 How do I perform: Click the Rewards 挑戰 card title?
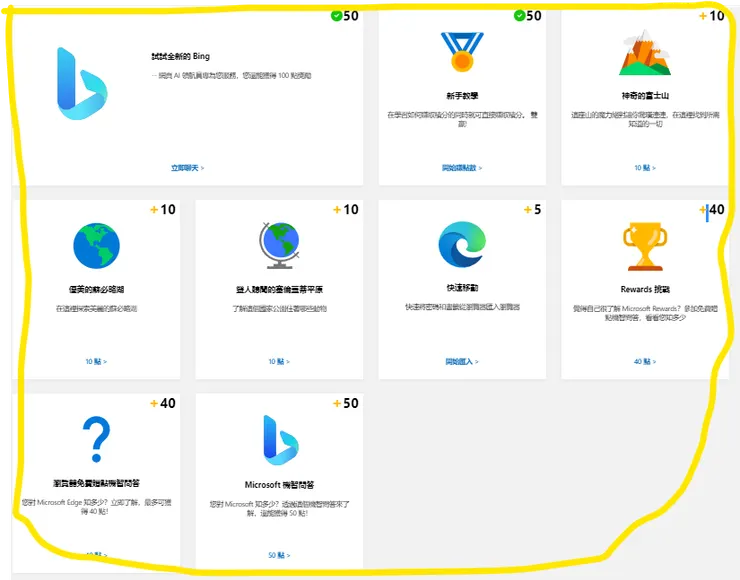645,289
